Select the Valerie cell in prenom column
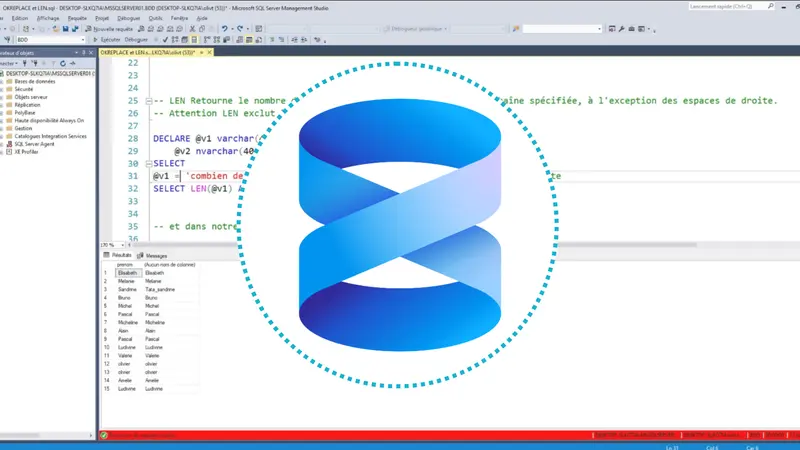The image size is (800, 450). [x=125, y=356]
